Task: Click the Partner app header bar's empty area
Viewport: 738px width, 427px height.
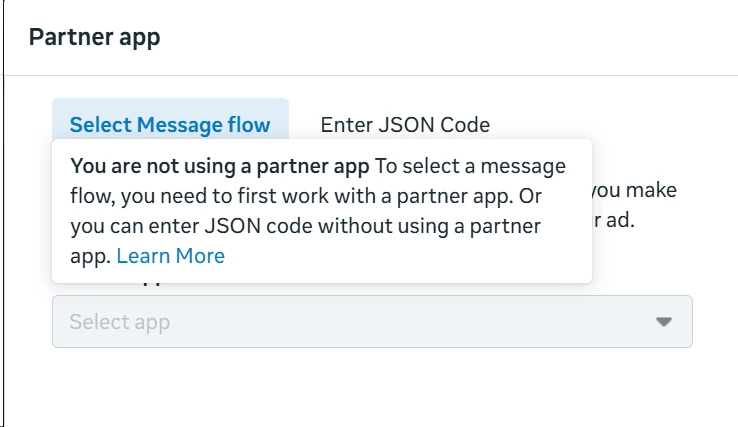Action: 450,38
